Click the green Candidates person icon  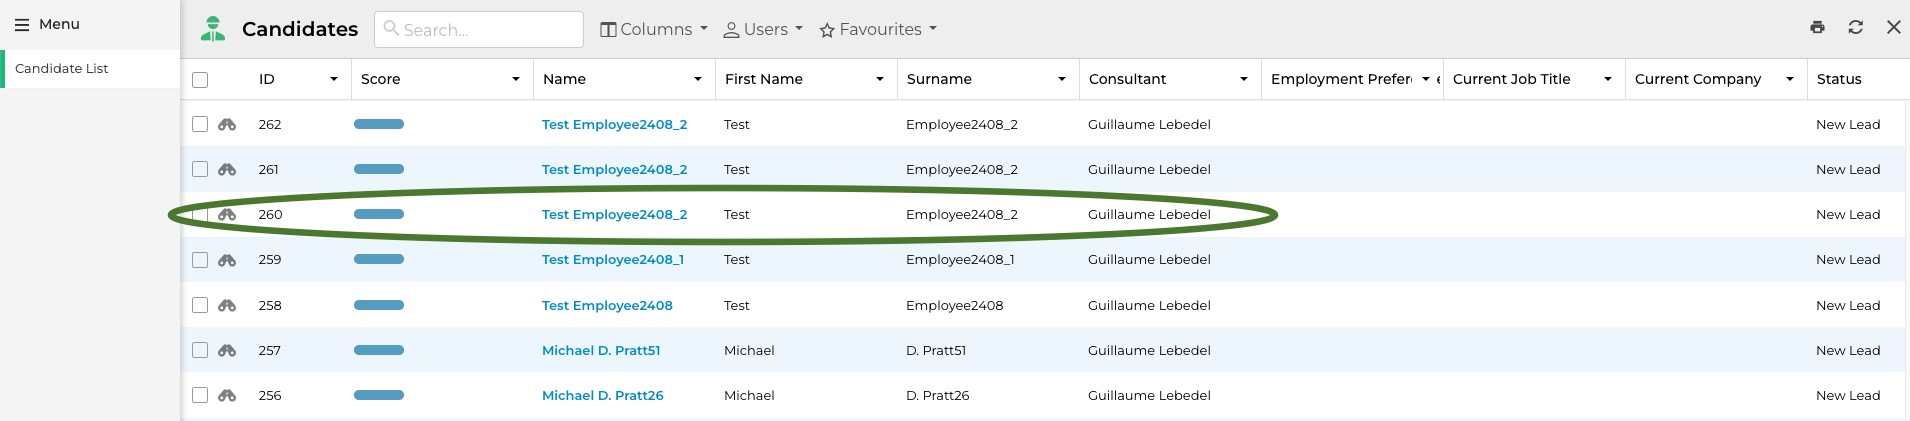point(213,29)
